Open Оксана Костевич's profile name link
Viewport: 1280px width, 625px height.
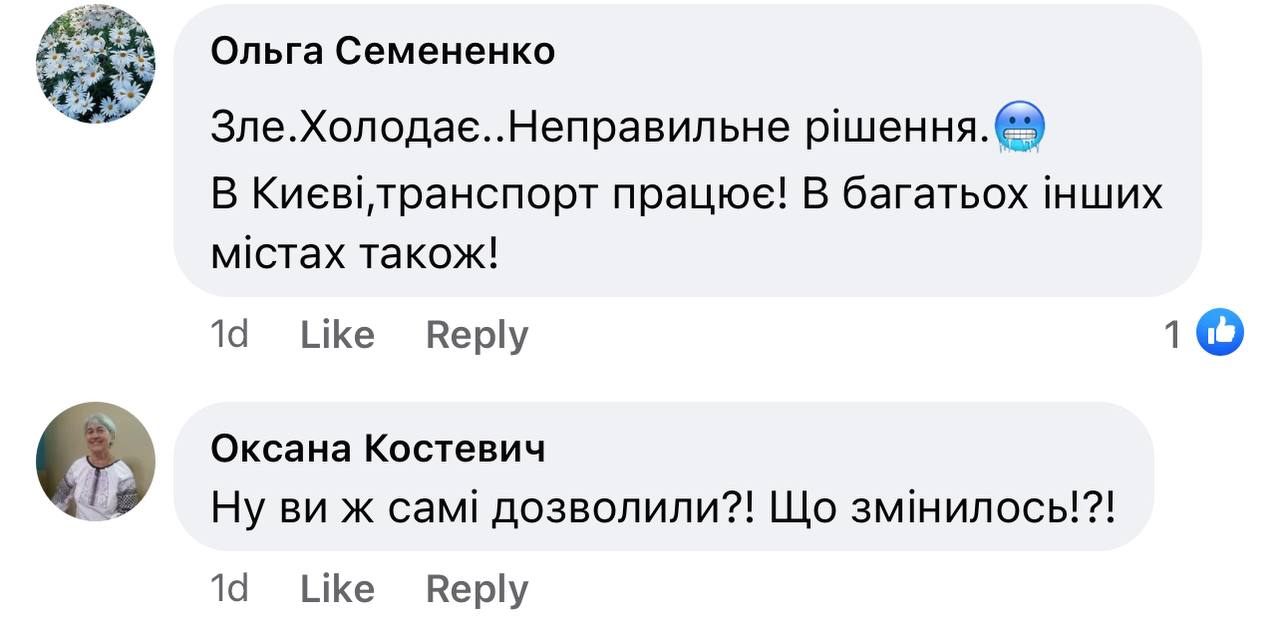378,449
